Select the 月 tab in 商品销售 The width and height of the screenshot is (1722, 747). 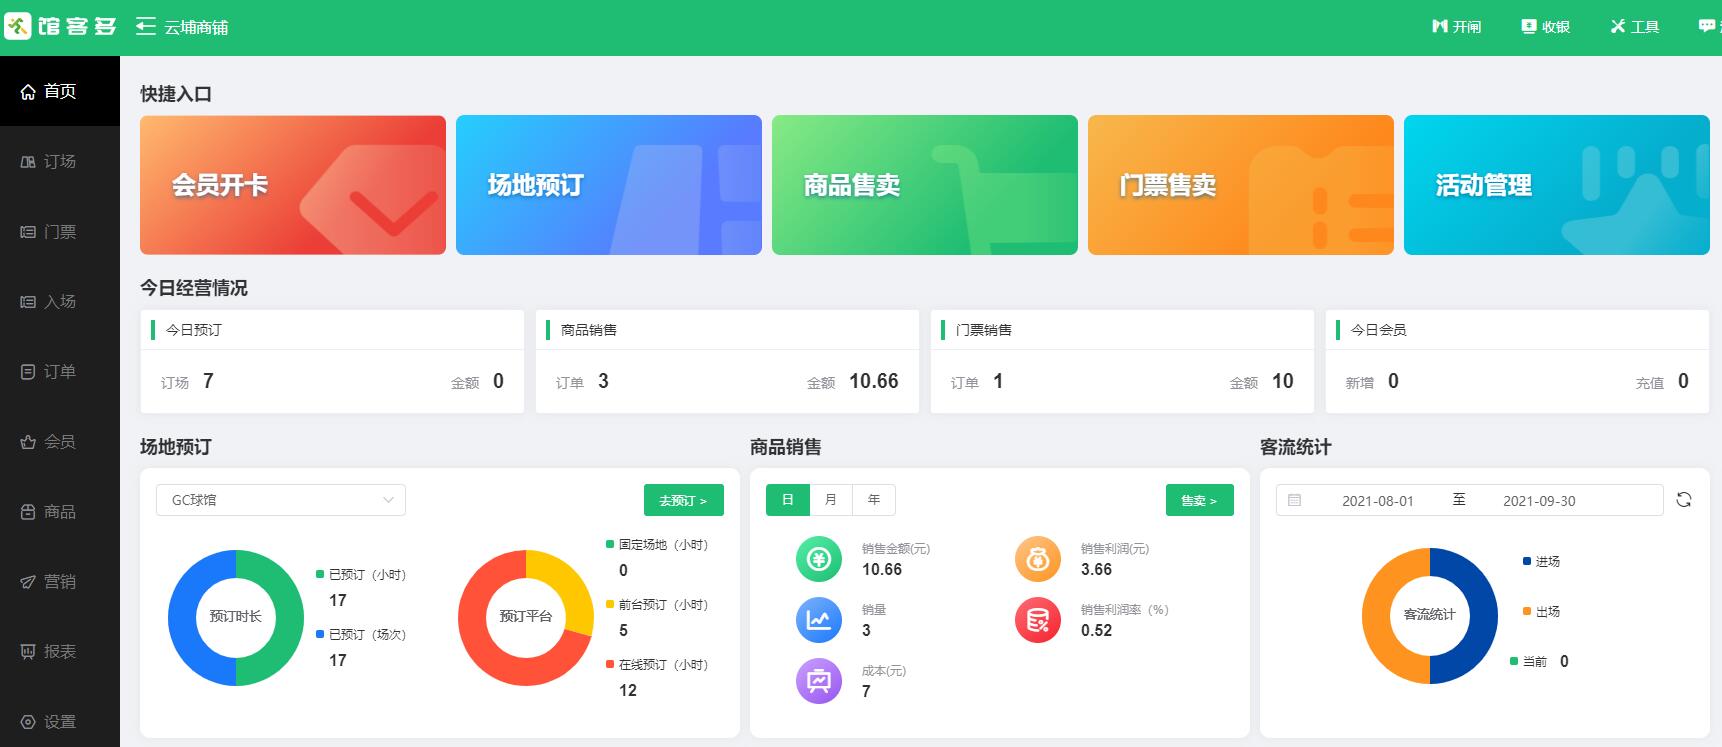[x=831, y=500]
